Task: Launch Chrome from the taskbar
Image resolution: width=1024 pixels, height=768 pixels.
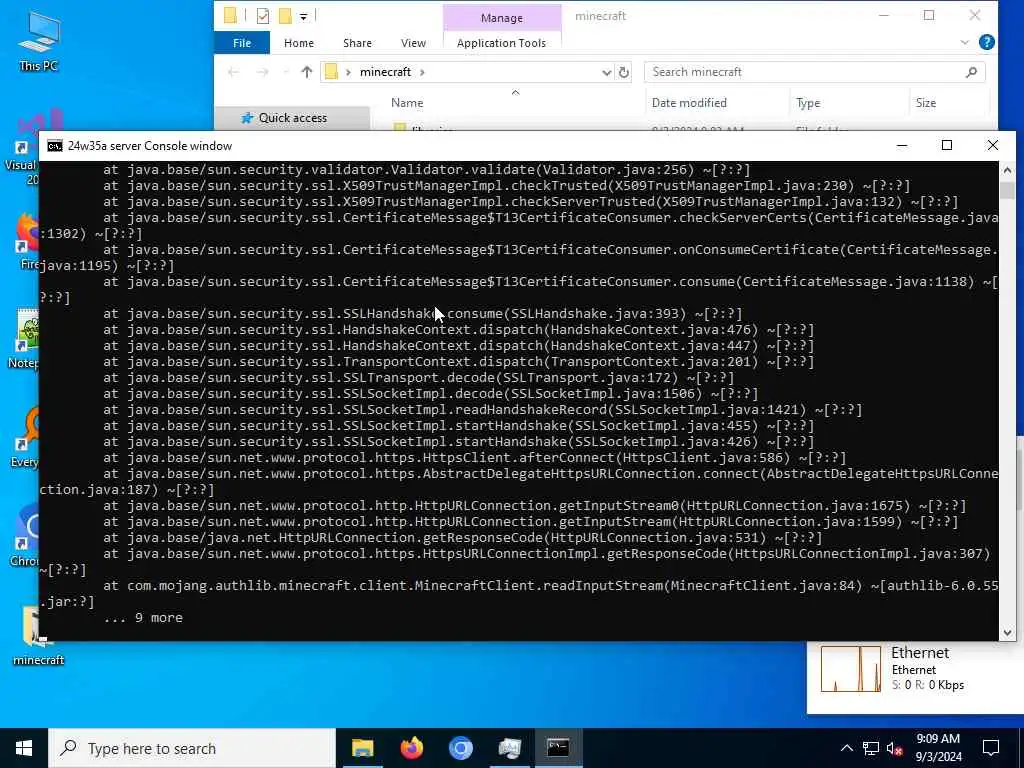Action: (460, 748)
